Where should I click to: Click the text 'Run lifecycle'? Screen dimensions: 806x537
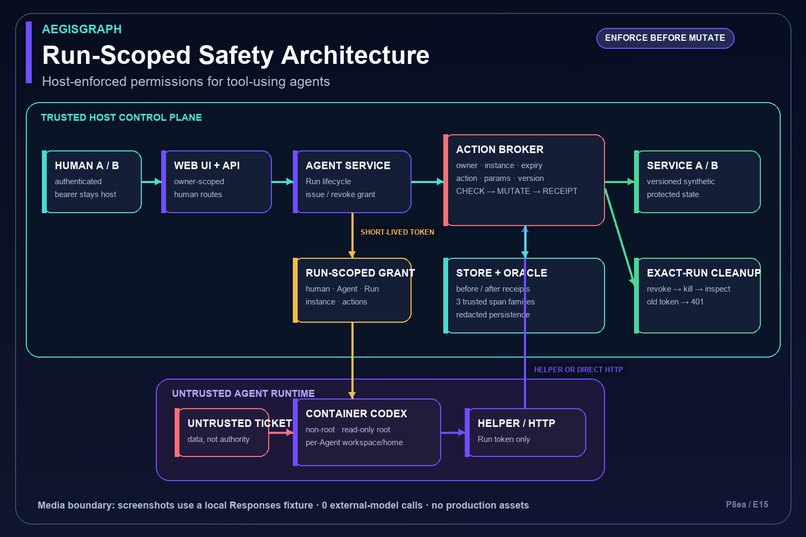click(x=328, y=181)
